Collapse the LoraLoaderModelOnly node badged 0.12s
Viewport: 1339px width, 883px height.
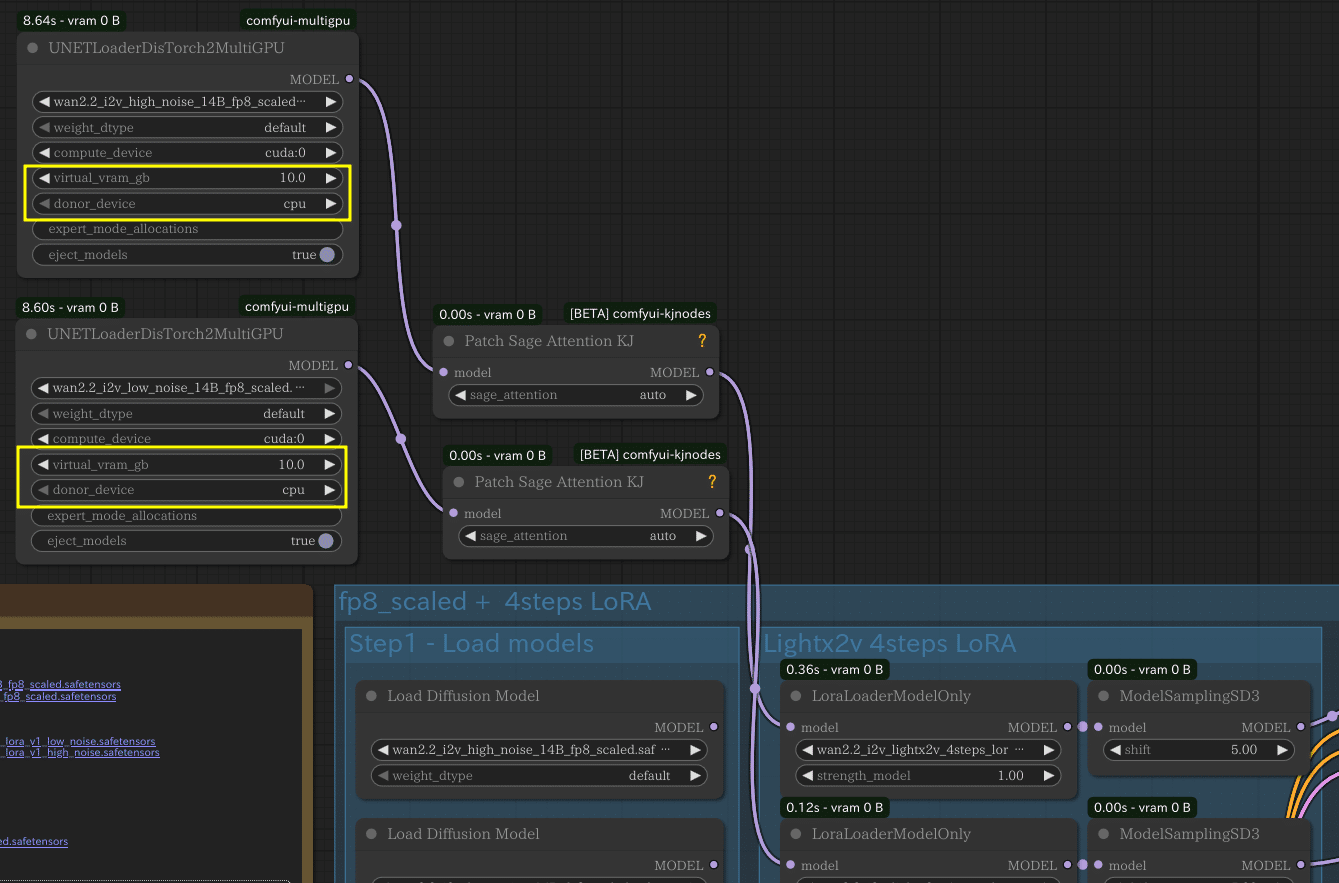pyautogui.click(x=797, y=834)
